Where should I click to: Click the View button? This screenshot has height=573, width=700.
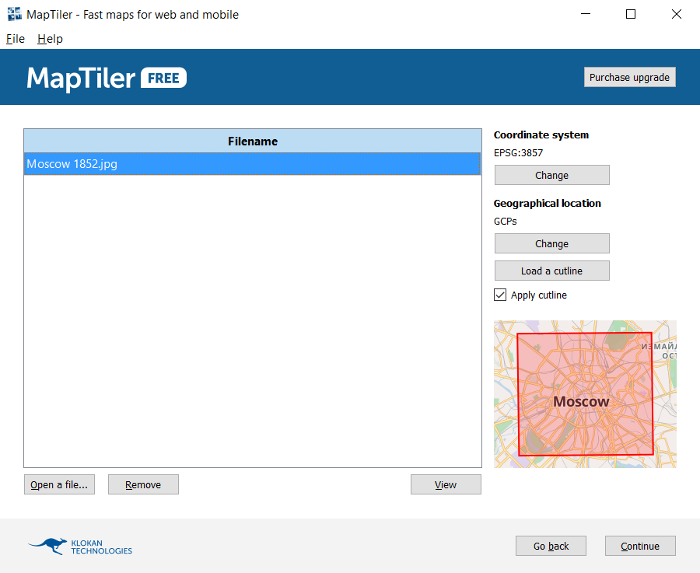(x=446, y=485)
